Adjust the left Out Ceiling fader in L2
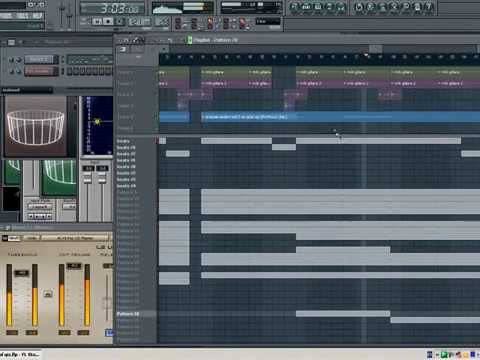480x360 pixels. [62, 295]
